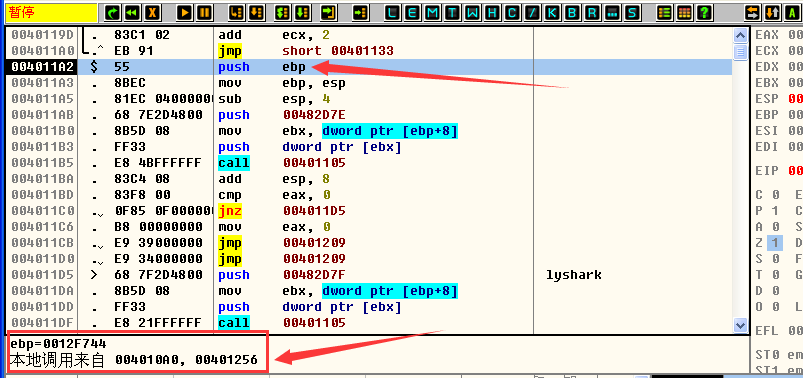
Task: Click the 'lyshark' comment text
Action: (574, 275)
